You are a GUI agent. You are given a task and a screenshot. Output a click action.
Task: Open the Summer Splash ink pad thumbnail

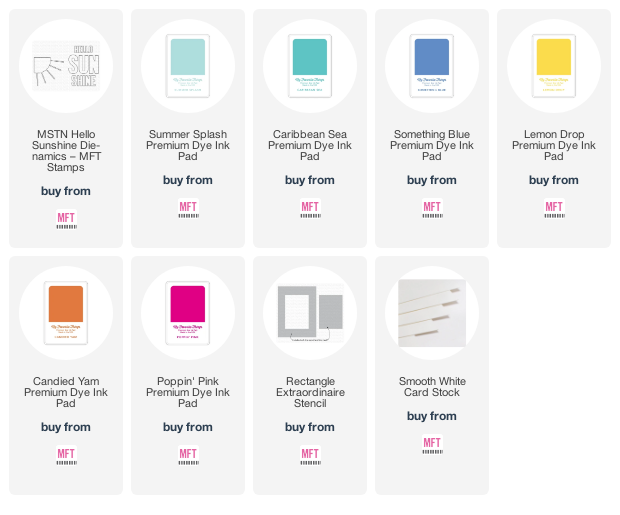(188, 66)
